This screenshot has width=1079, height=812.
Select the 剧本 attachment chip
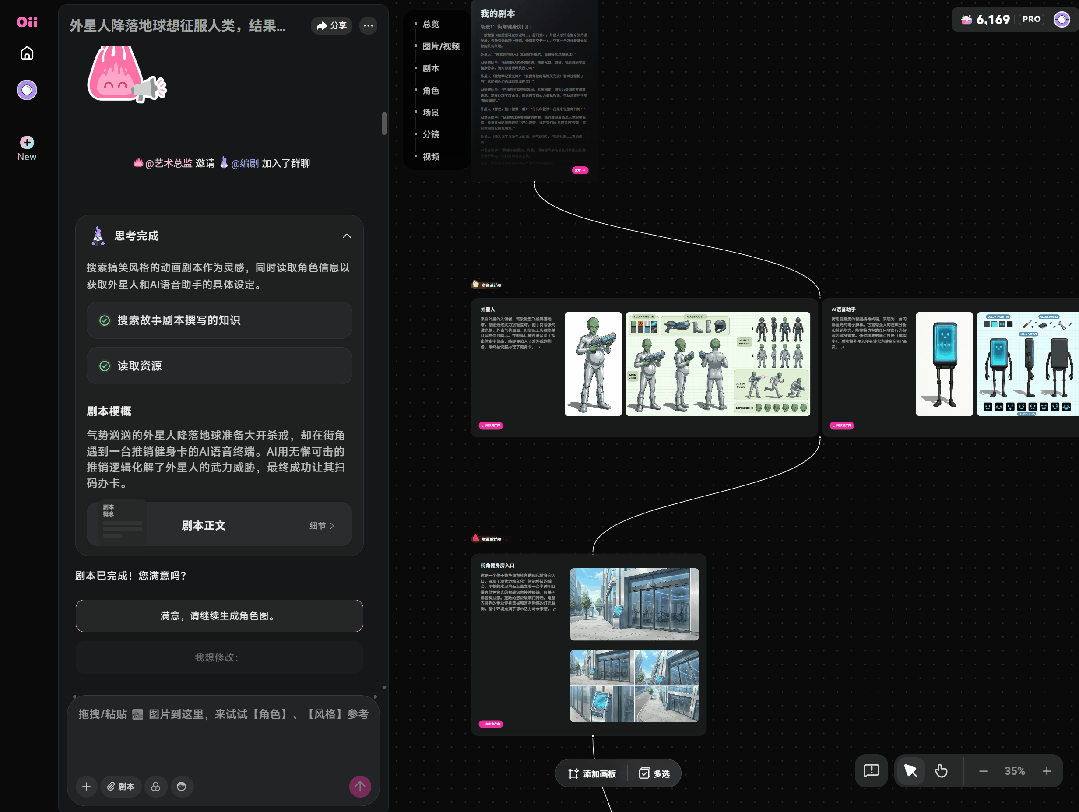coord(120,787)
